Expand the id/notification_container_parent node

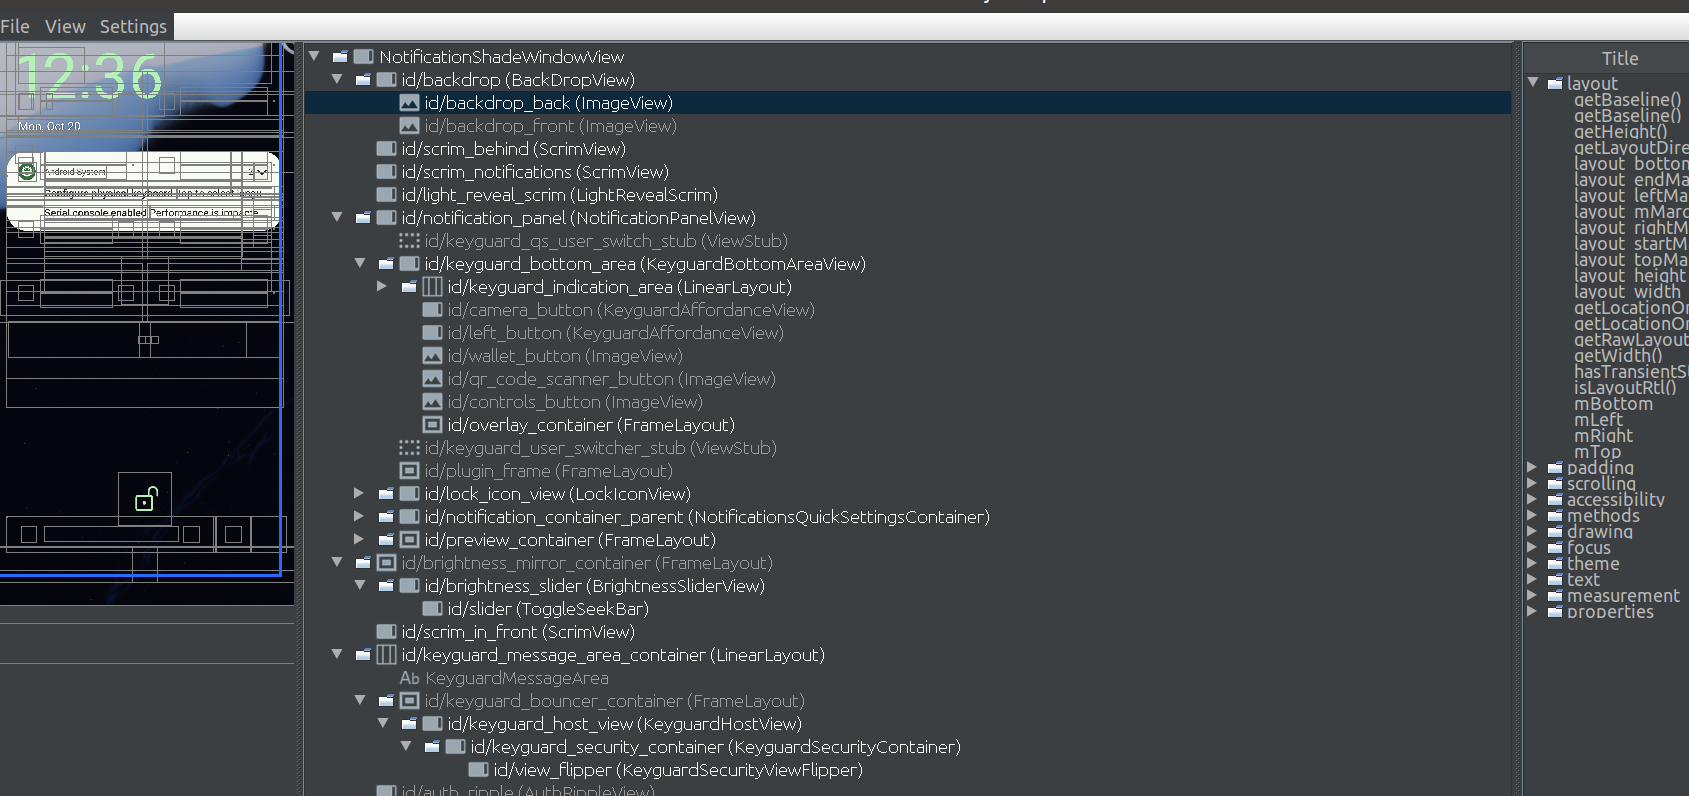click(359, 516)
